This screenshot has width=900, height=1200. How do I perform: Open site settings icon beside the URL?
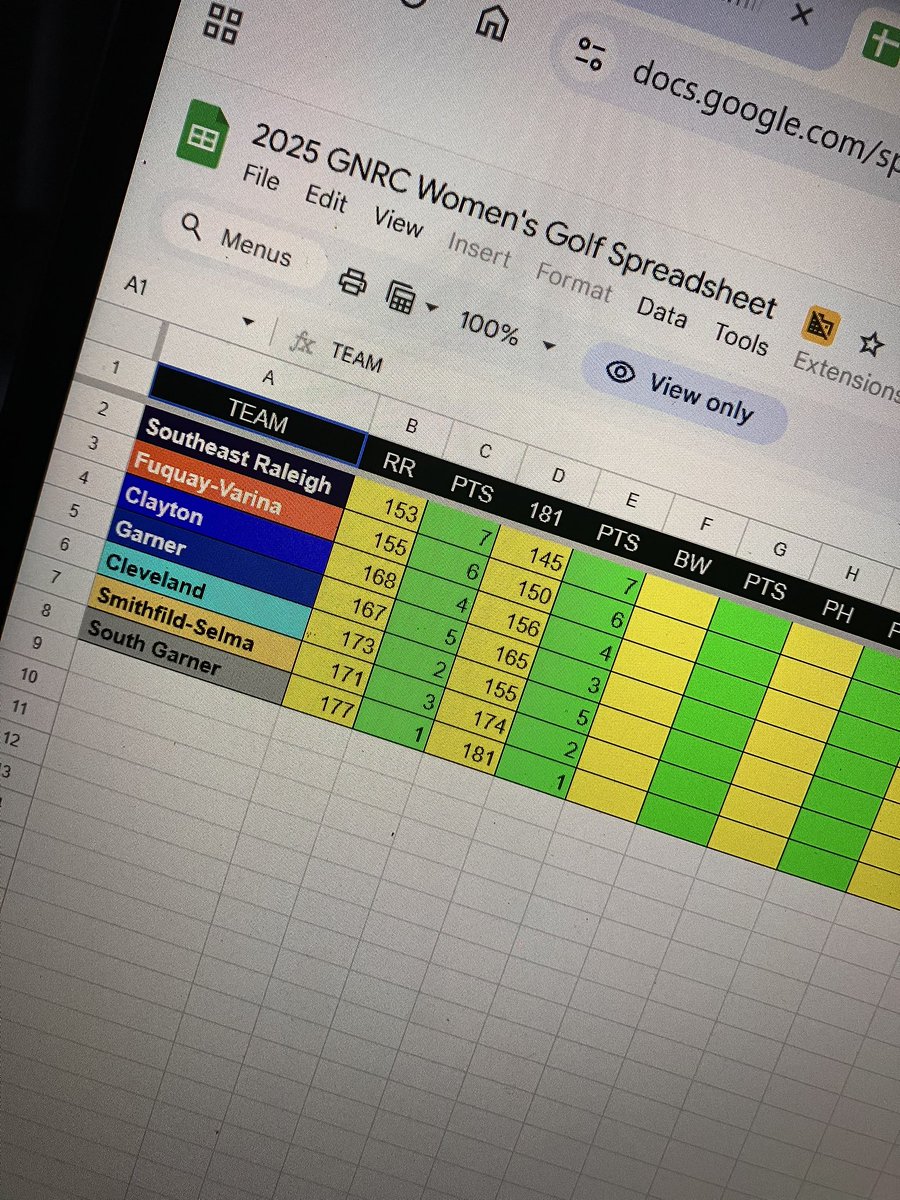coord(591,54)
